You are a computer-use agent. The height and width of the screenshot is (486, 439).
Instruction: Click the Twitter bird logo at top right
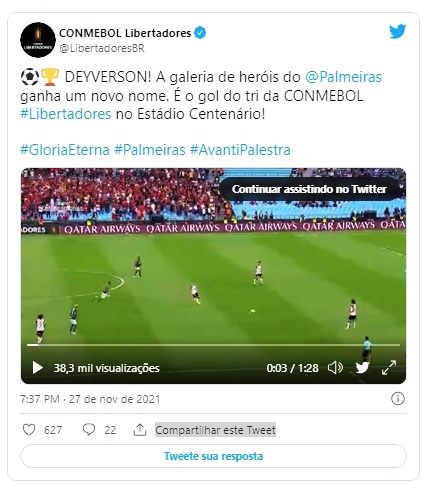pos(397,32)
